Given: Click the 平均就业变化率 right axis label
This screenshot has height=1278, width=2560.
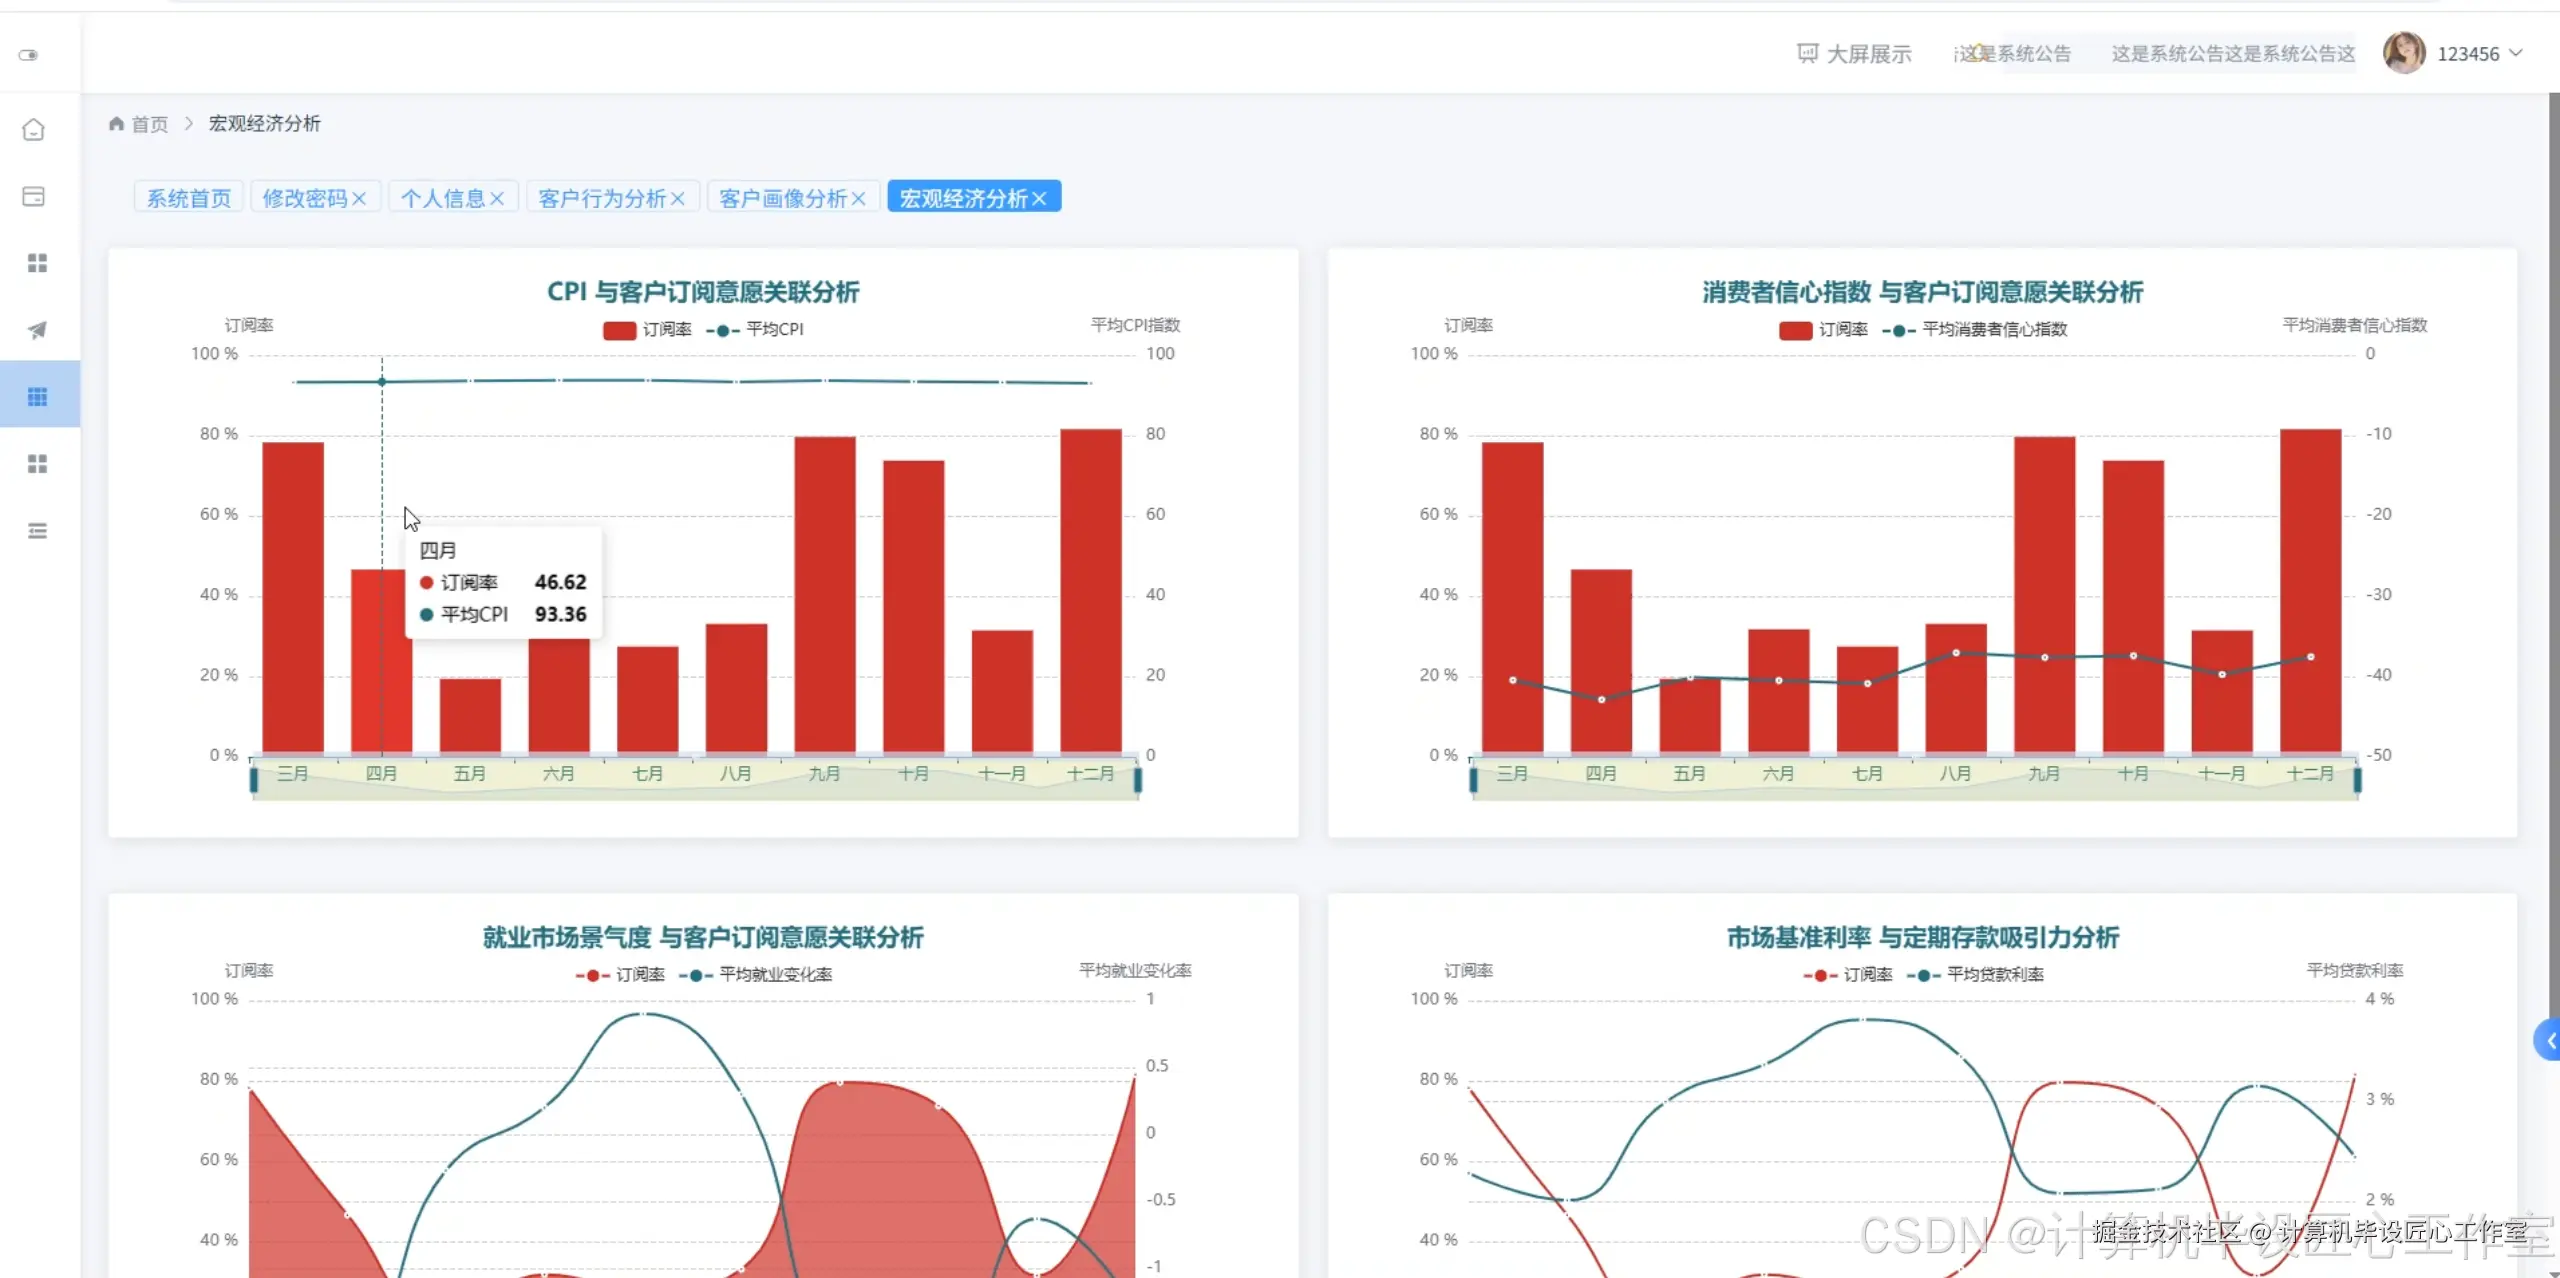Looking at the screenshot, I should [x=1135, y=970].
